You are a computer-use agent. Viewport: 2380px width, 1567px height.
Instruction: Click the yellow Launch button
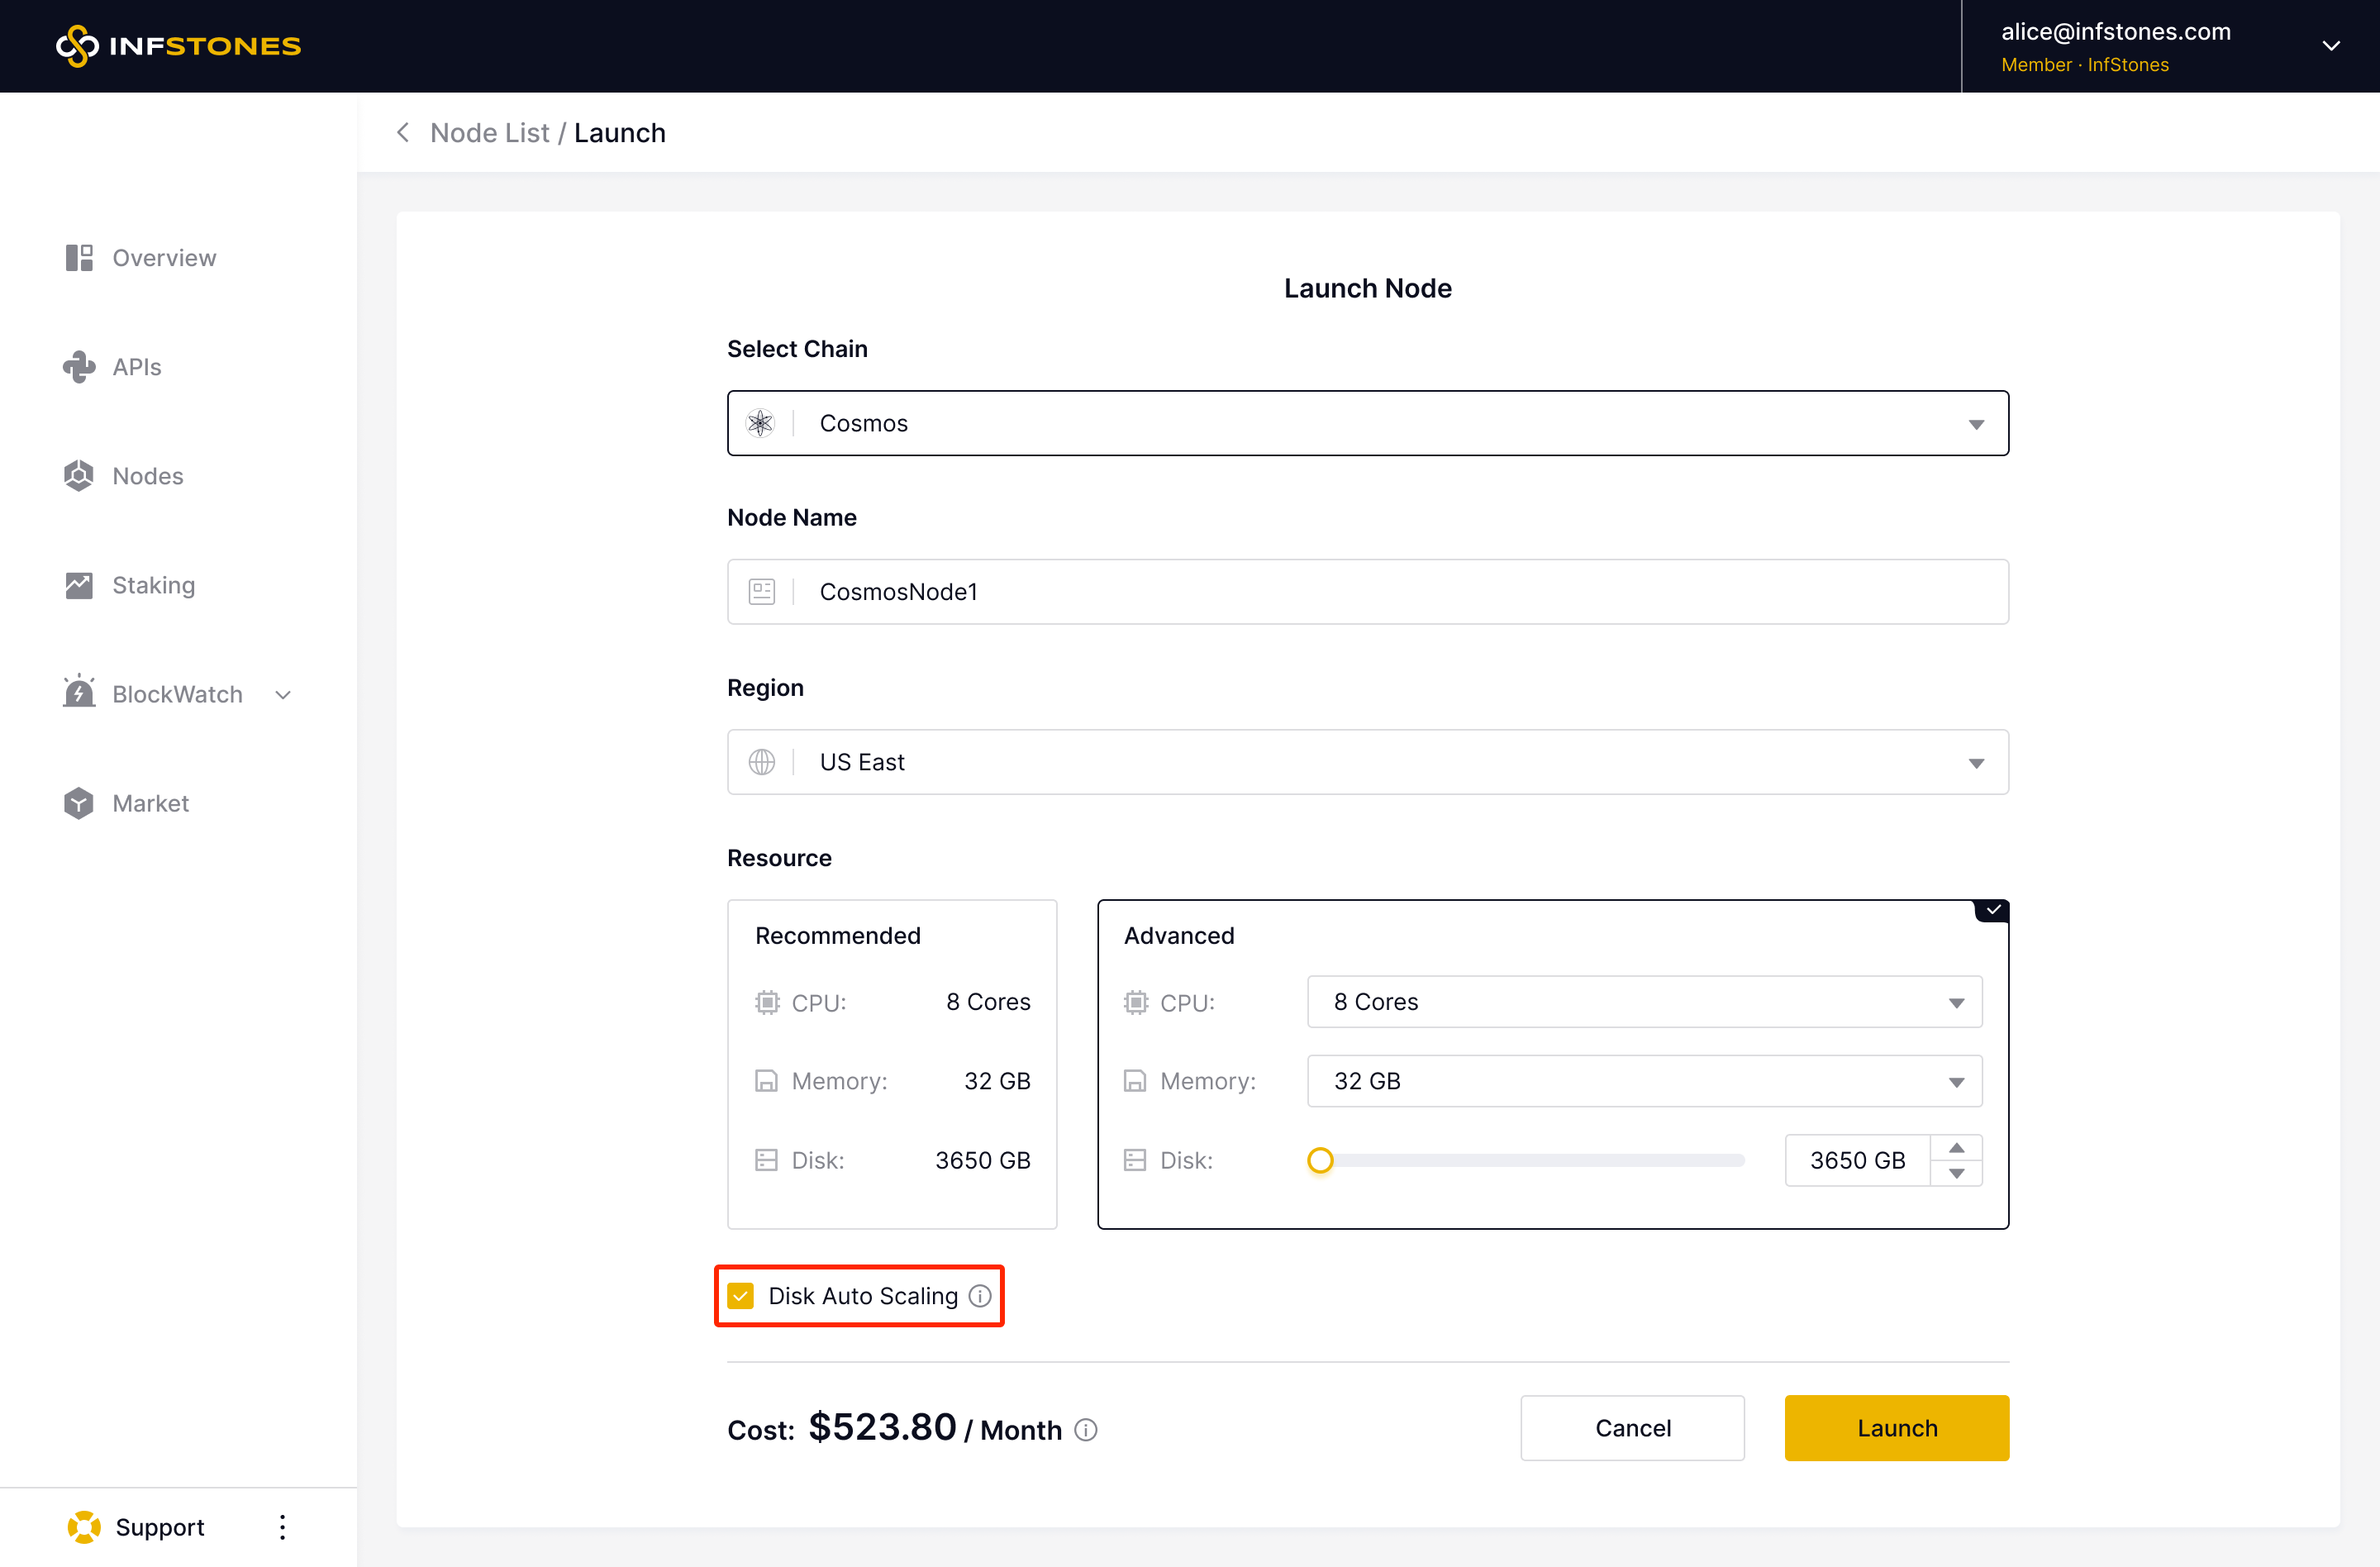coord(1896,1428)
